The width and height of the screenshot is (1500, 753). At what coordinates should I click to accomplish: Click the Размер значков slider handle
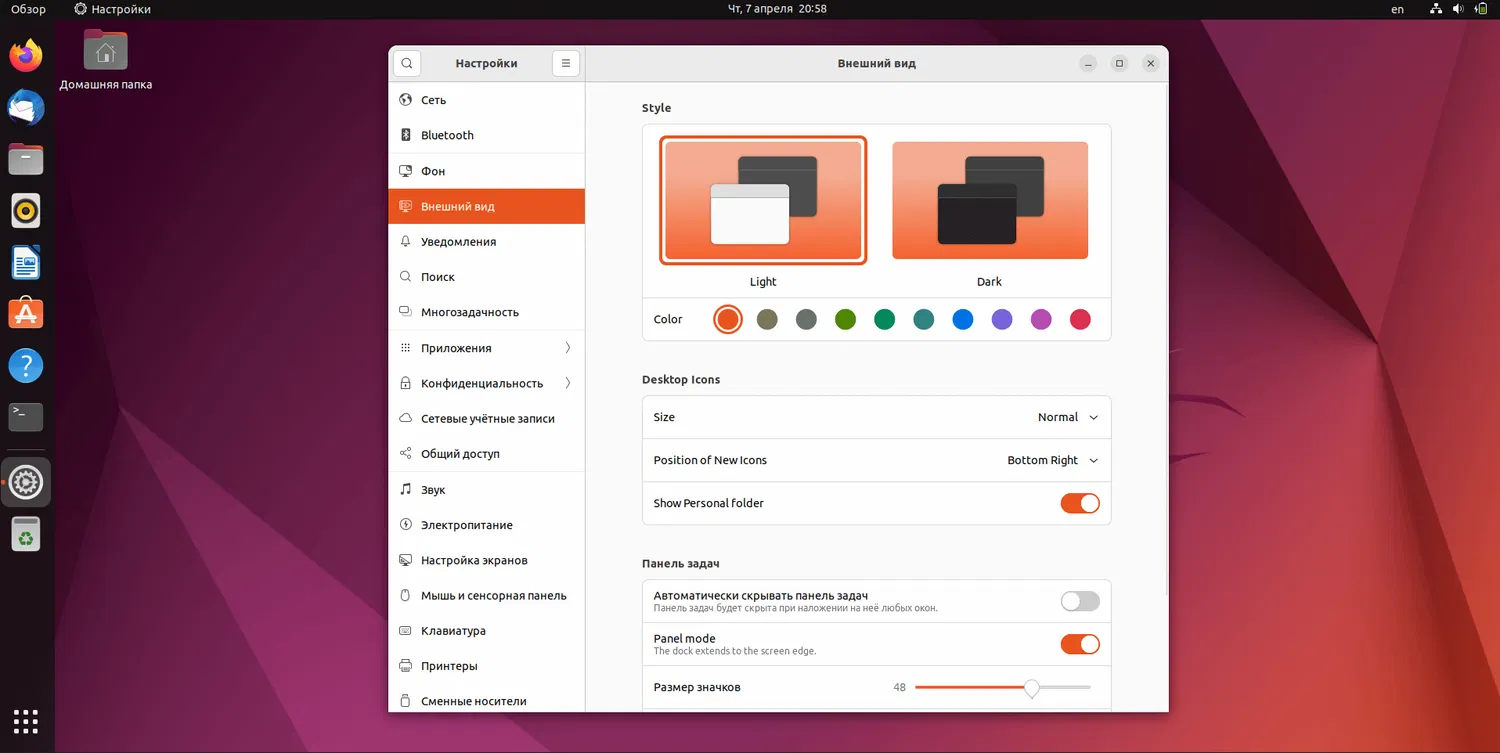[1031, 688]
